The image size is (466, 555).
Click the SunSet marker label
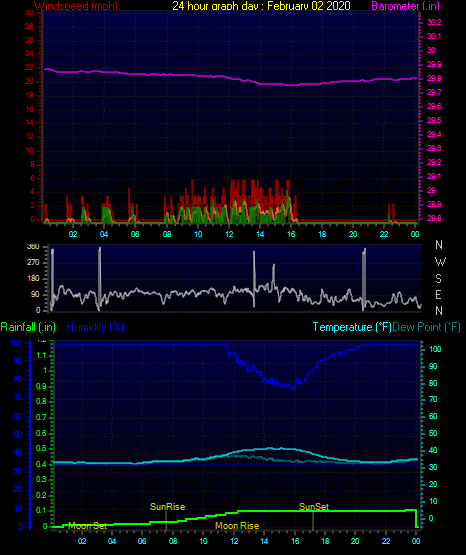(314, 507)
